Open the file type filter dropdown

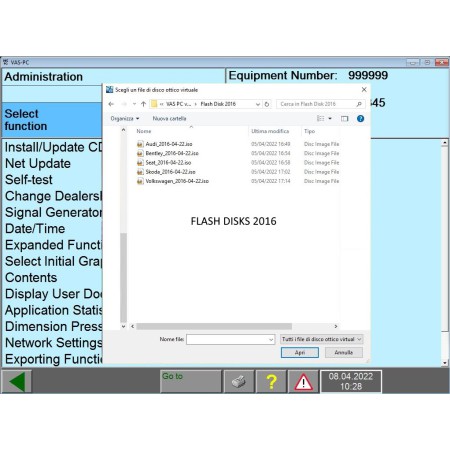[322, 339]
